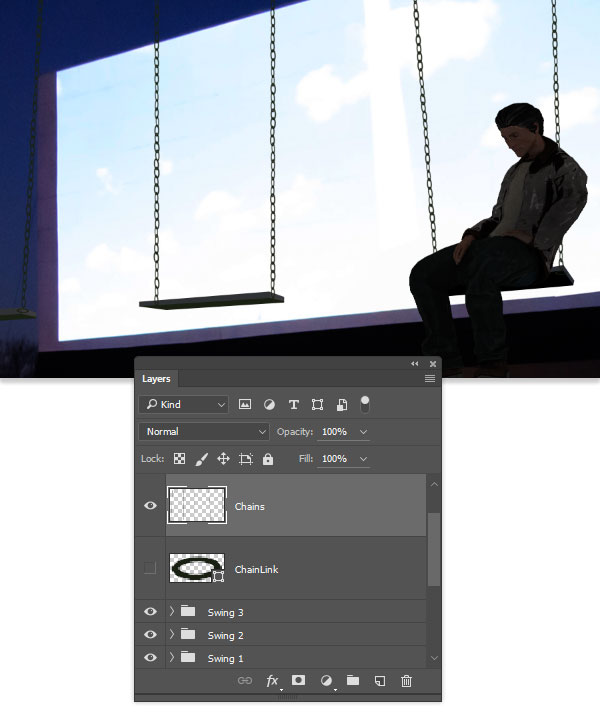
Task: Lock image pixels brush icon
Action: point(202,459)
